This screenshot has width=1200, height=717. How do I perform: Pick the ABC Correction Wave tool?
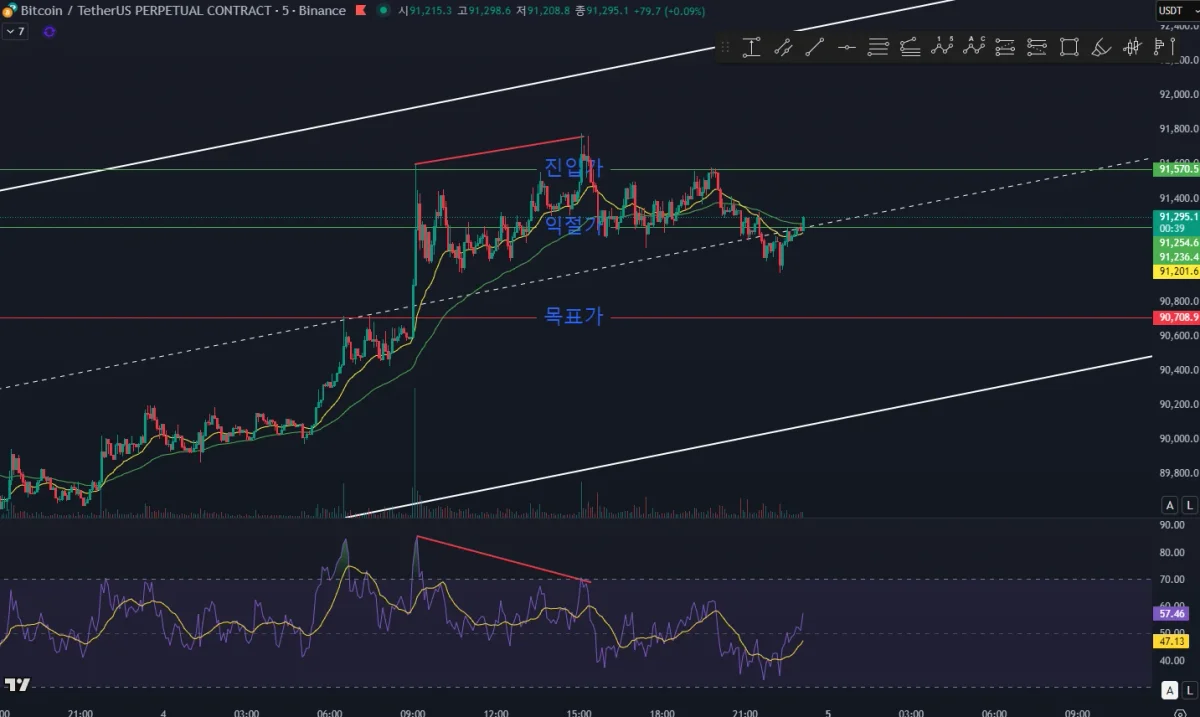pos(973,47)
